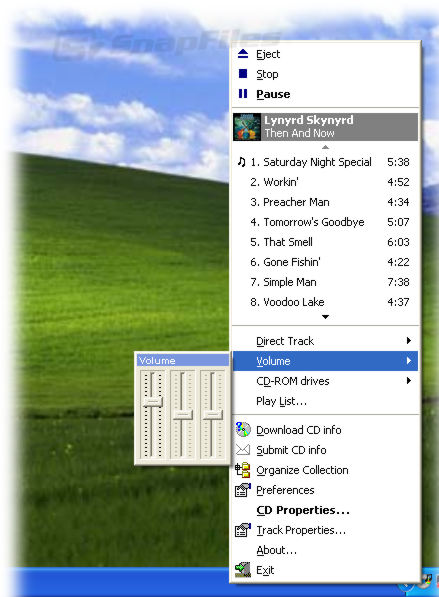Click the Submit CD info envelope icon
439x597 pixels.
point(243,450)
